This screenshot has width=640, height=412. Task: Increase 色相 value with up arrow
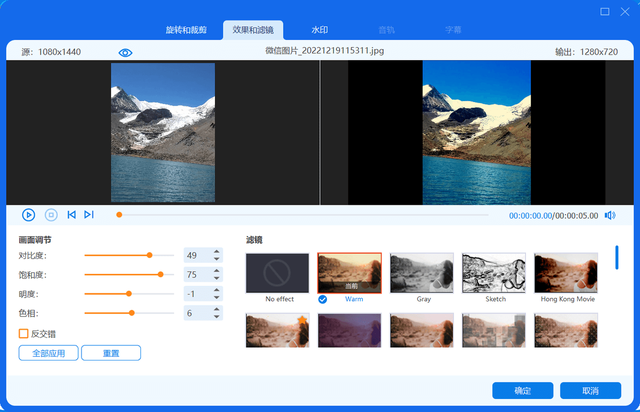tap(217, 309)
